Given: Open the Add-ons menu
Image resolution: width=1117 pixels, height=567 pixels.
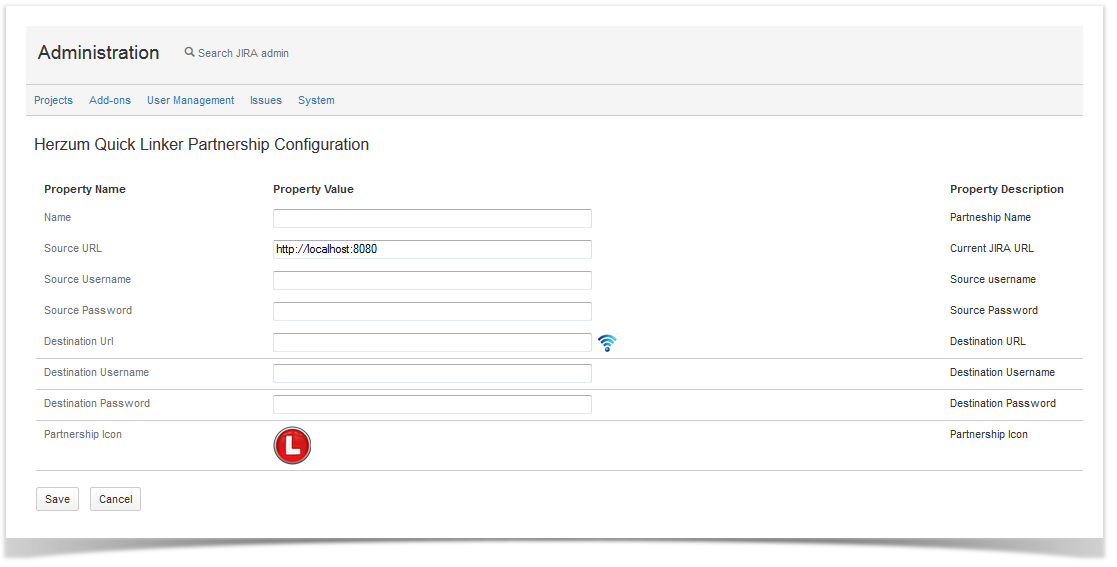Looking at the screenshot, I should 110,100.
